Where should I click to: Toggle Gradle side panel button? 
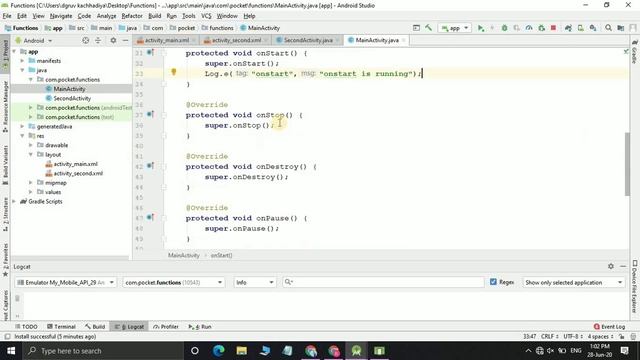click(635, 52)
